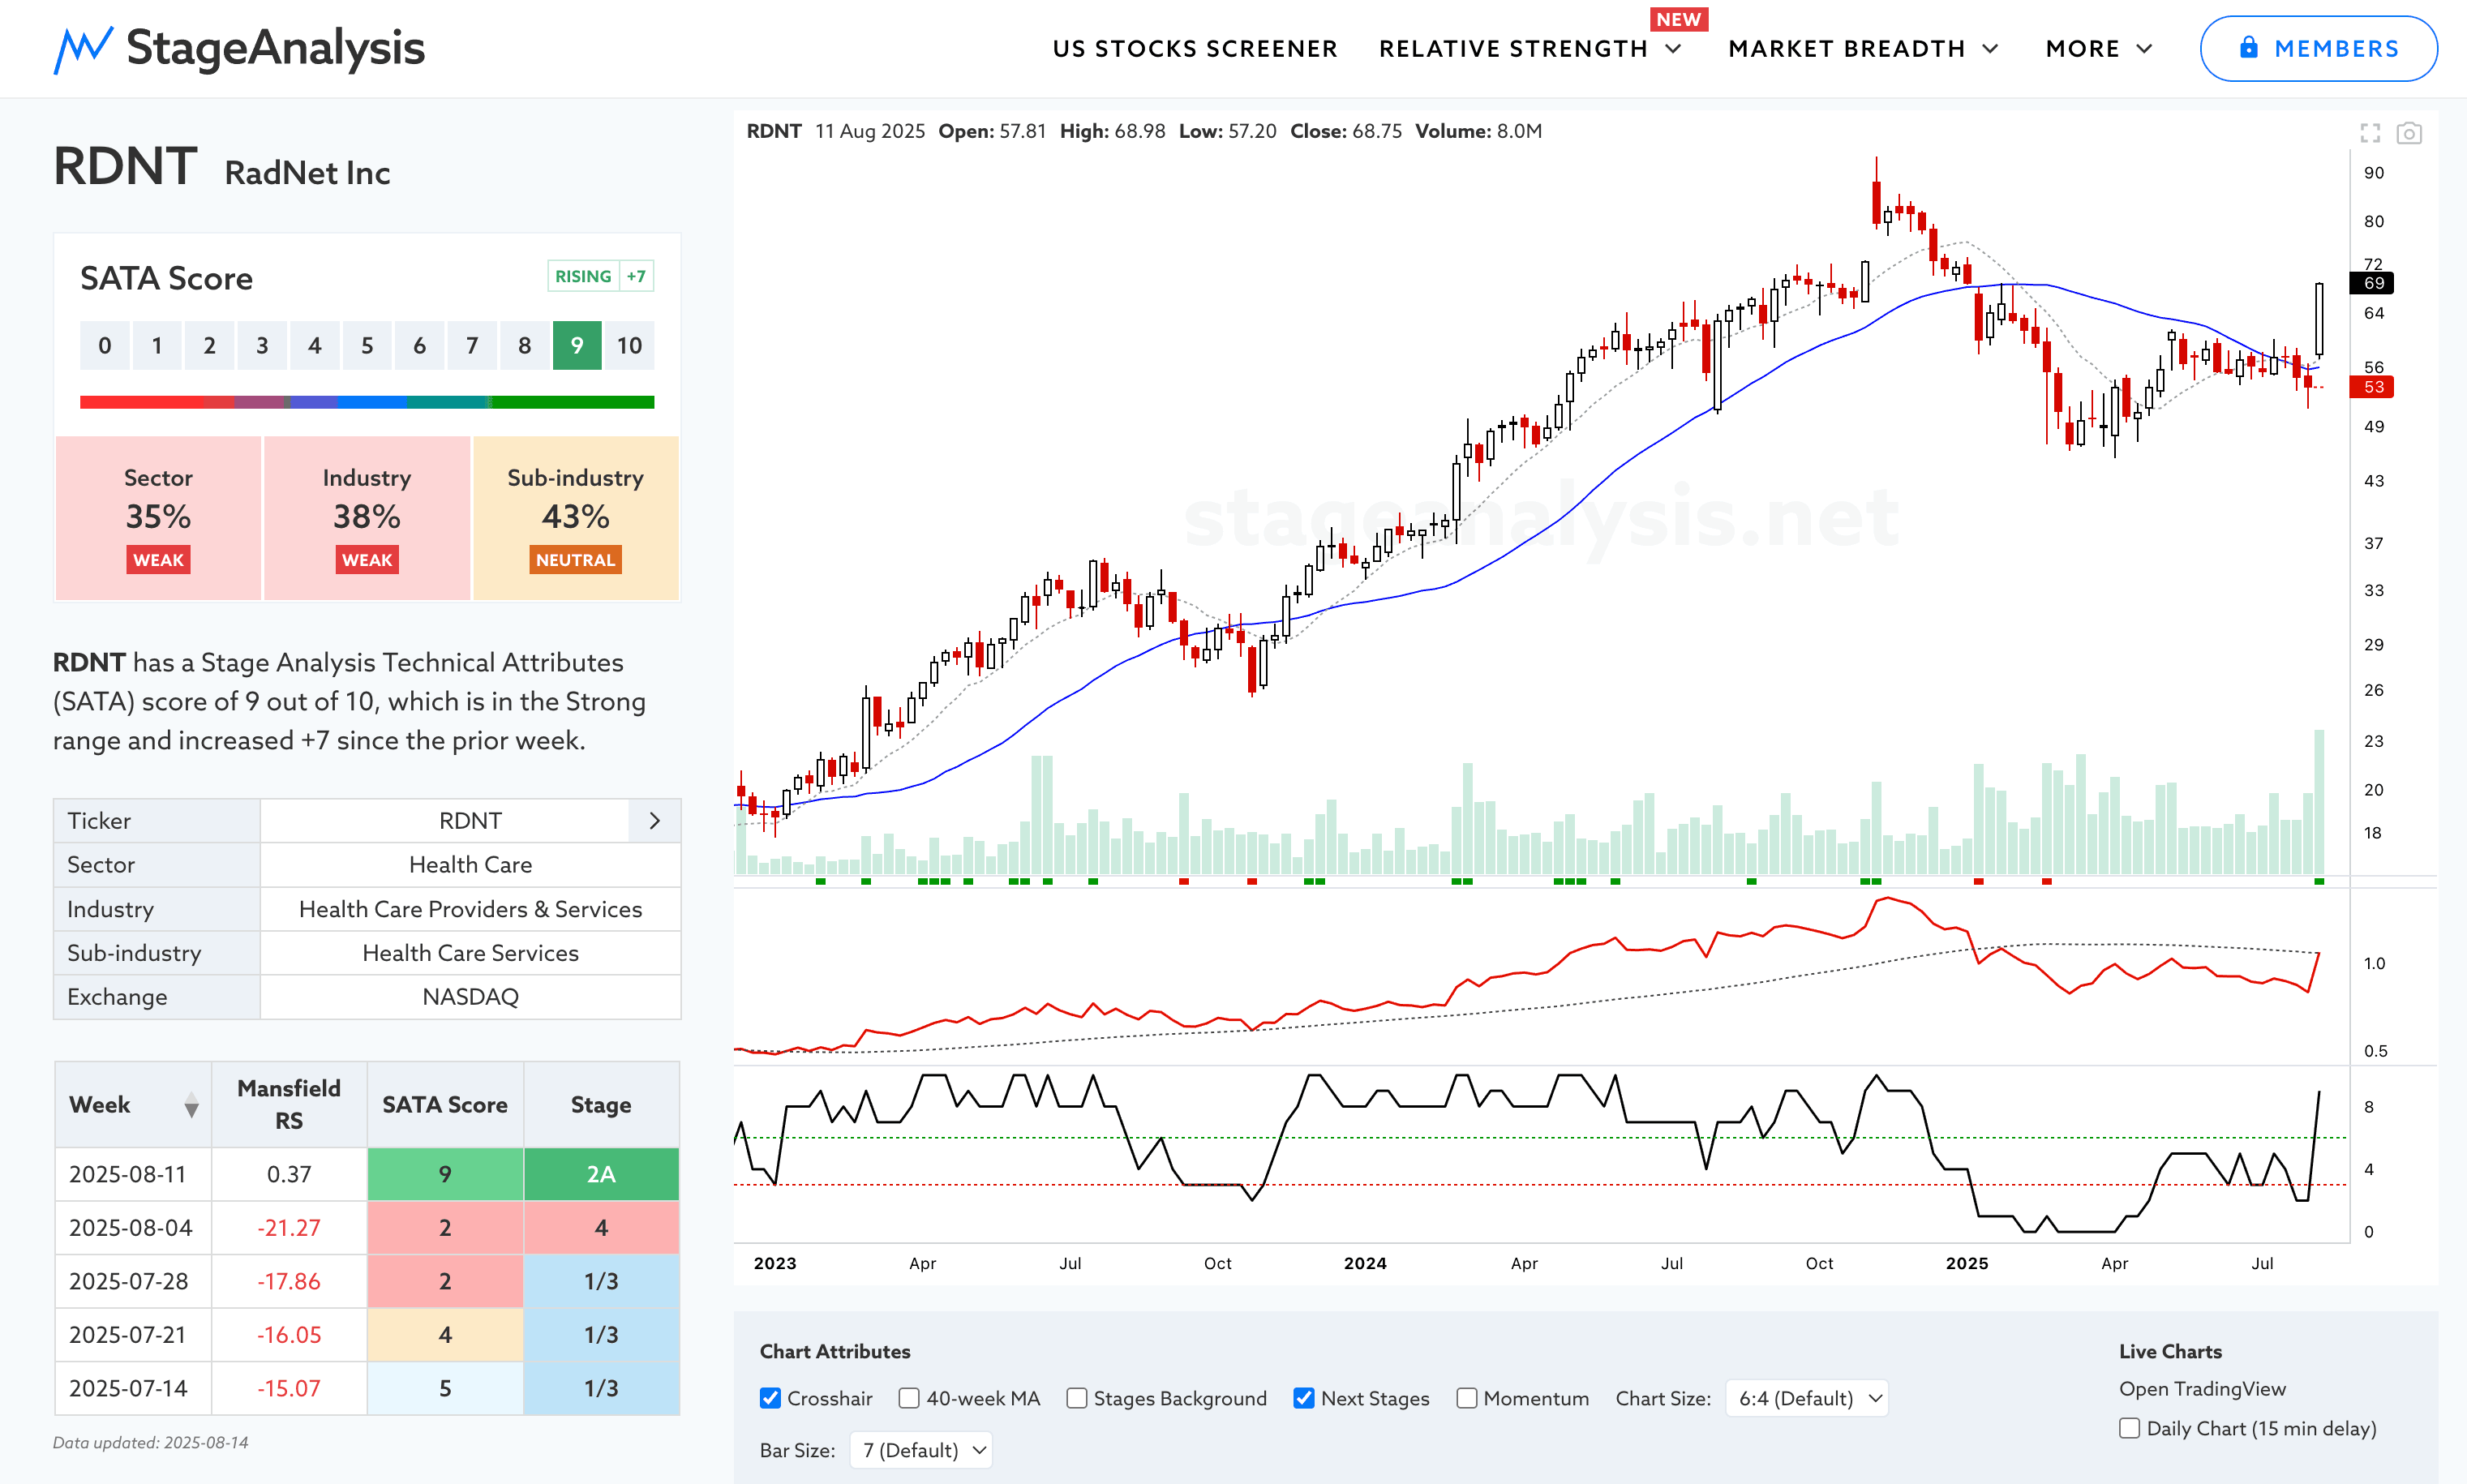2467x1484 pixels.
Task: Click the Members button
Action: click(x=2318, y=48)
